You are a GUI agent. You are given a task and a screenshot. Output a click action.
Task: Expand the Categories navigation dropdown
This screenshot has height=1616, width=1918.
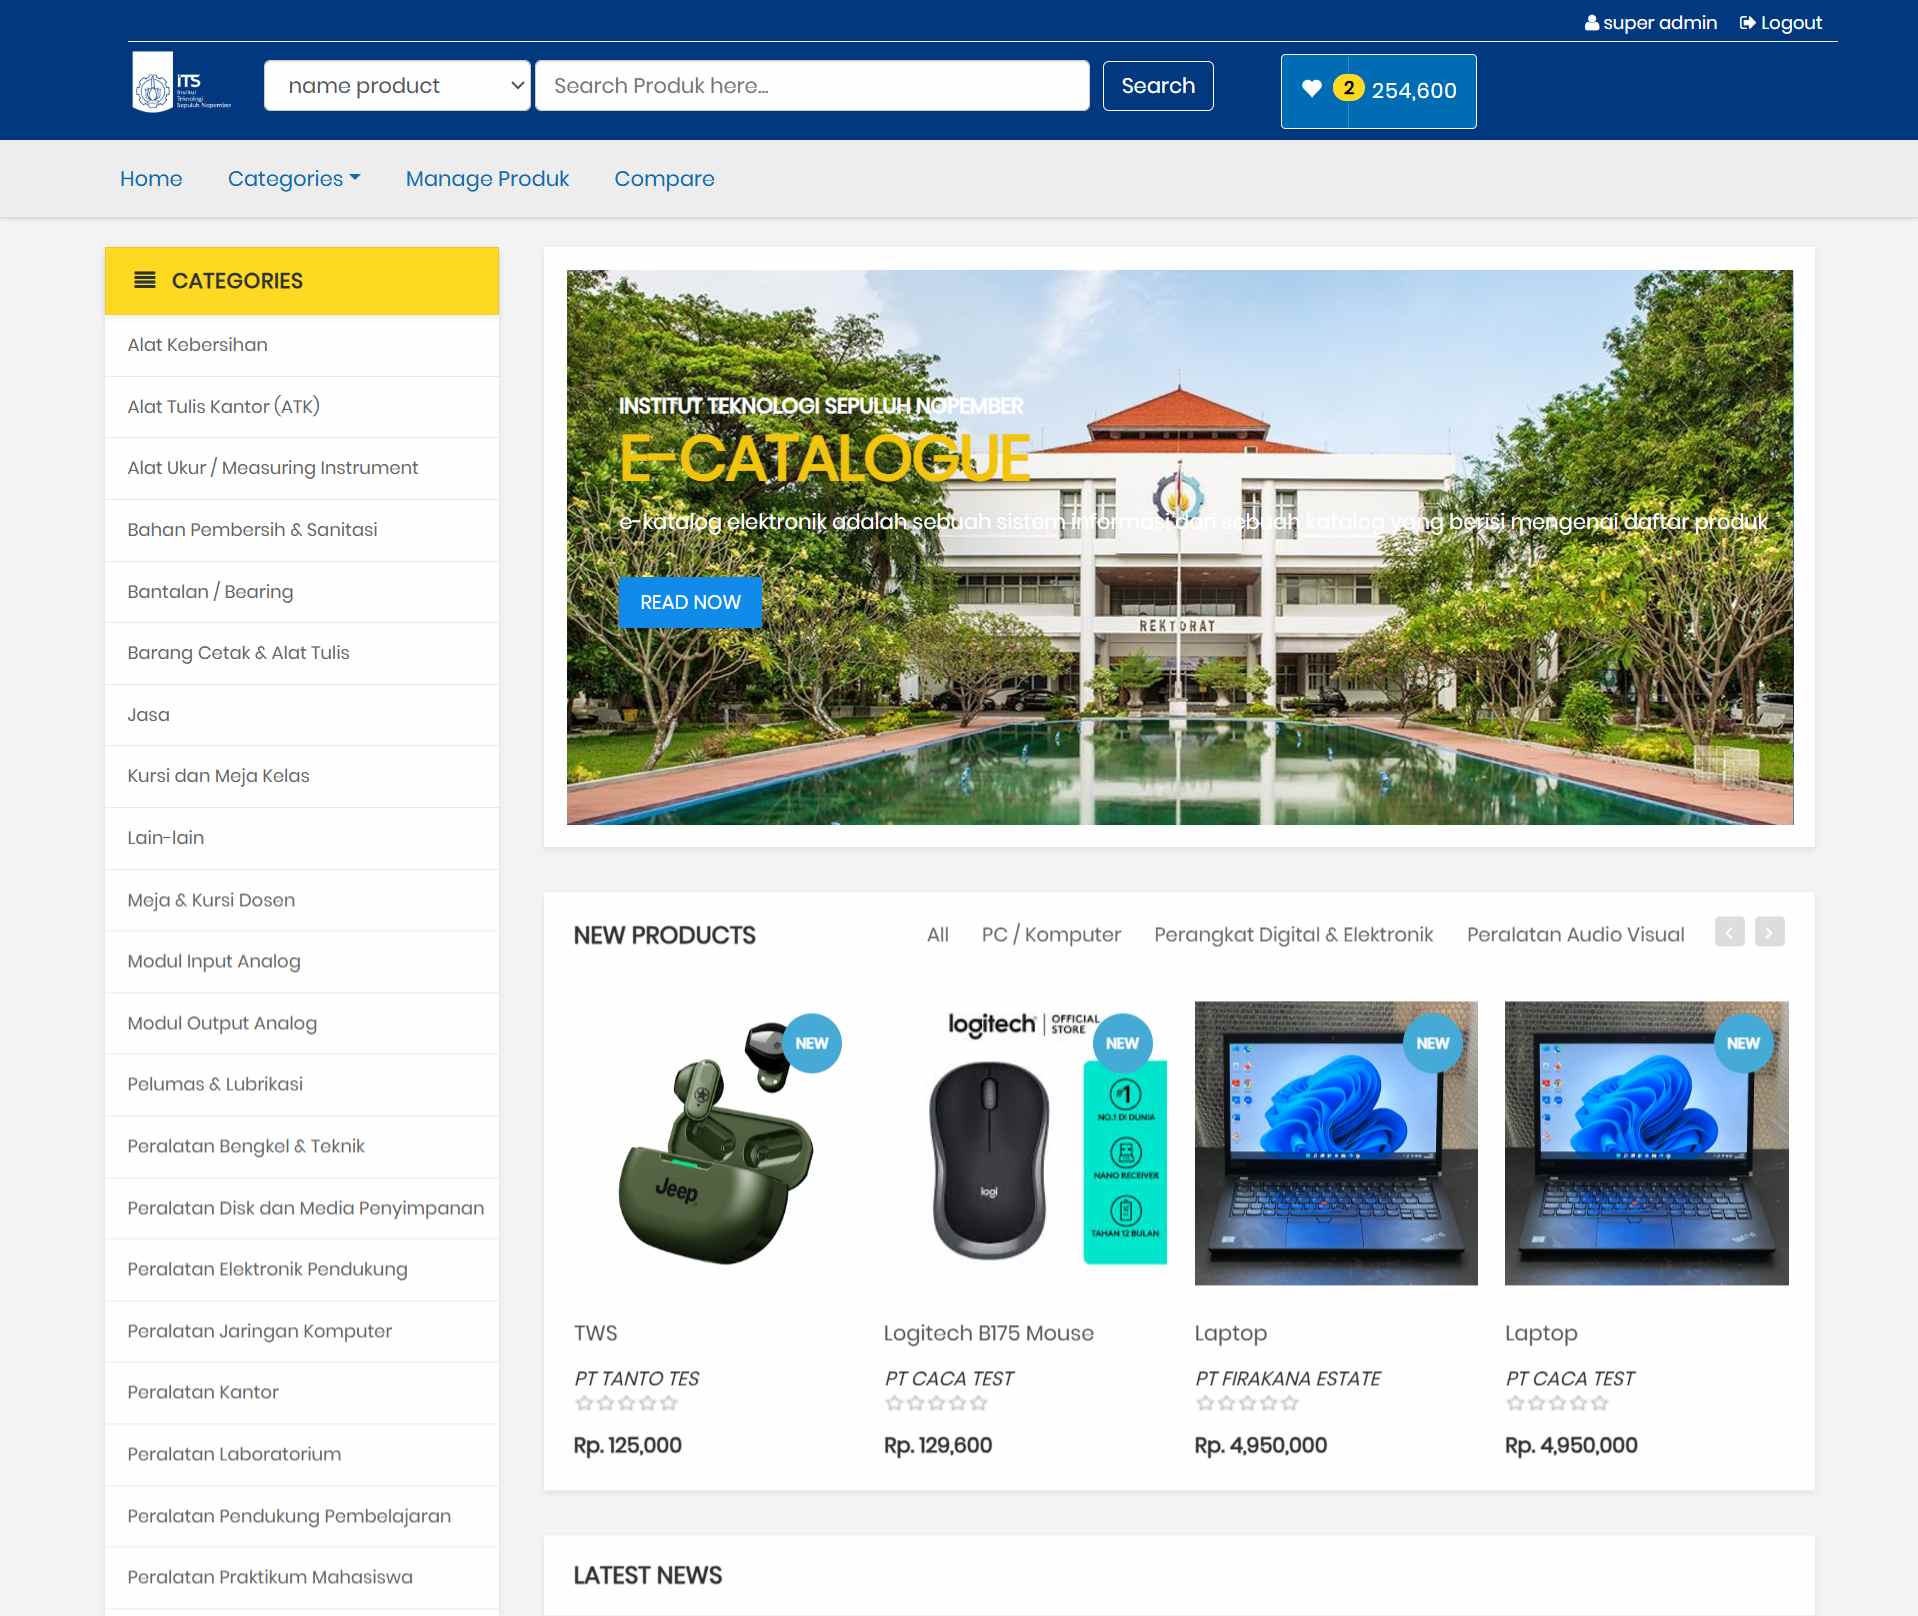click(x=294, y=179)
